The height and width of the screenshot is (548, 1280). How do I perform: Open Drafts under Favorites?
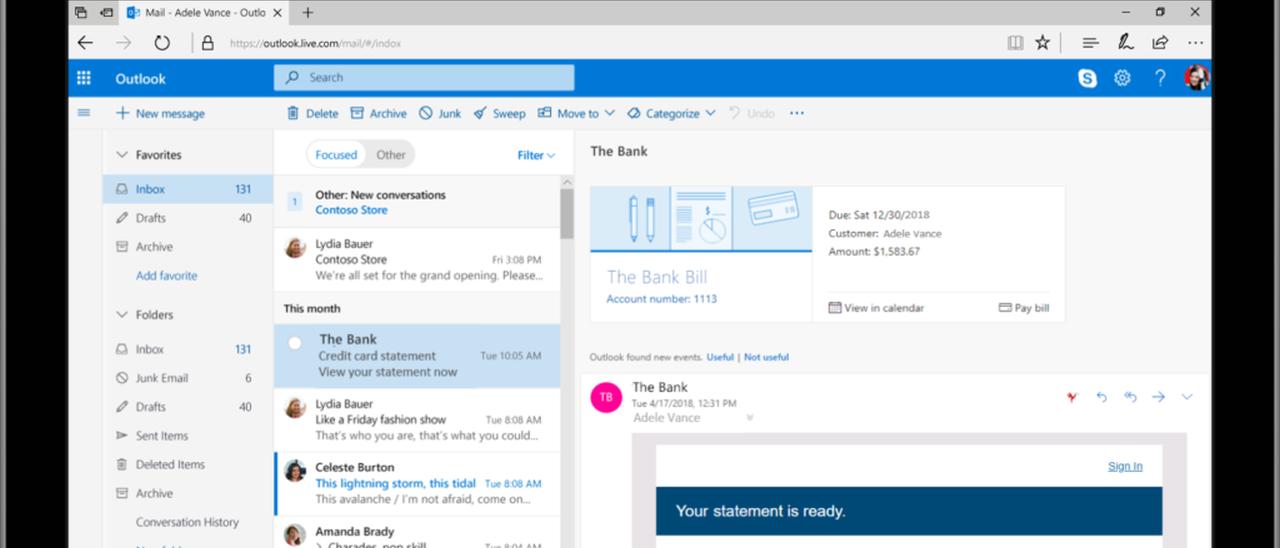tap(187, 218)
